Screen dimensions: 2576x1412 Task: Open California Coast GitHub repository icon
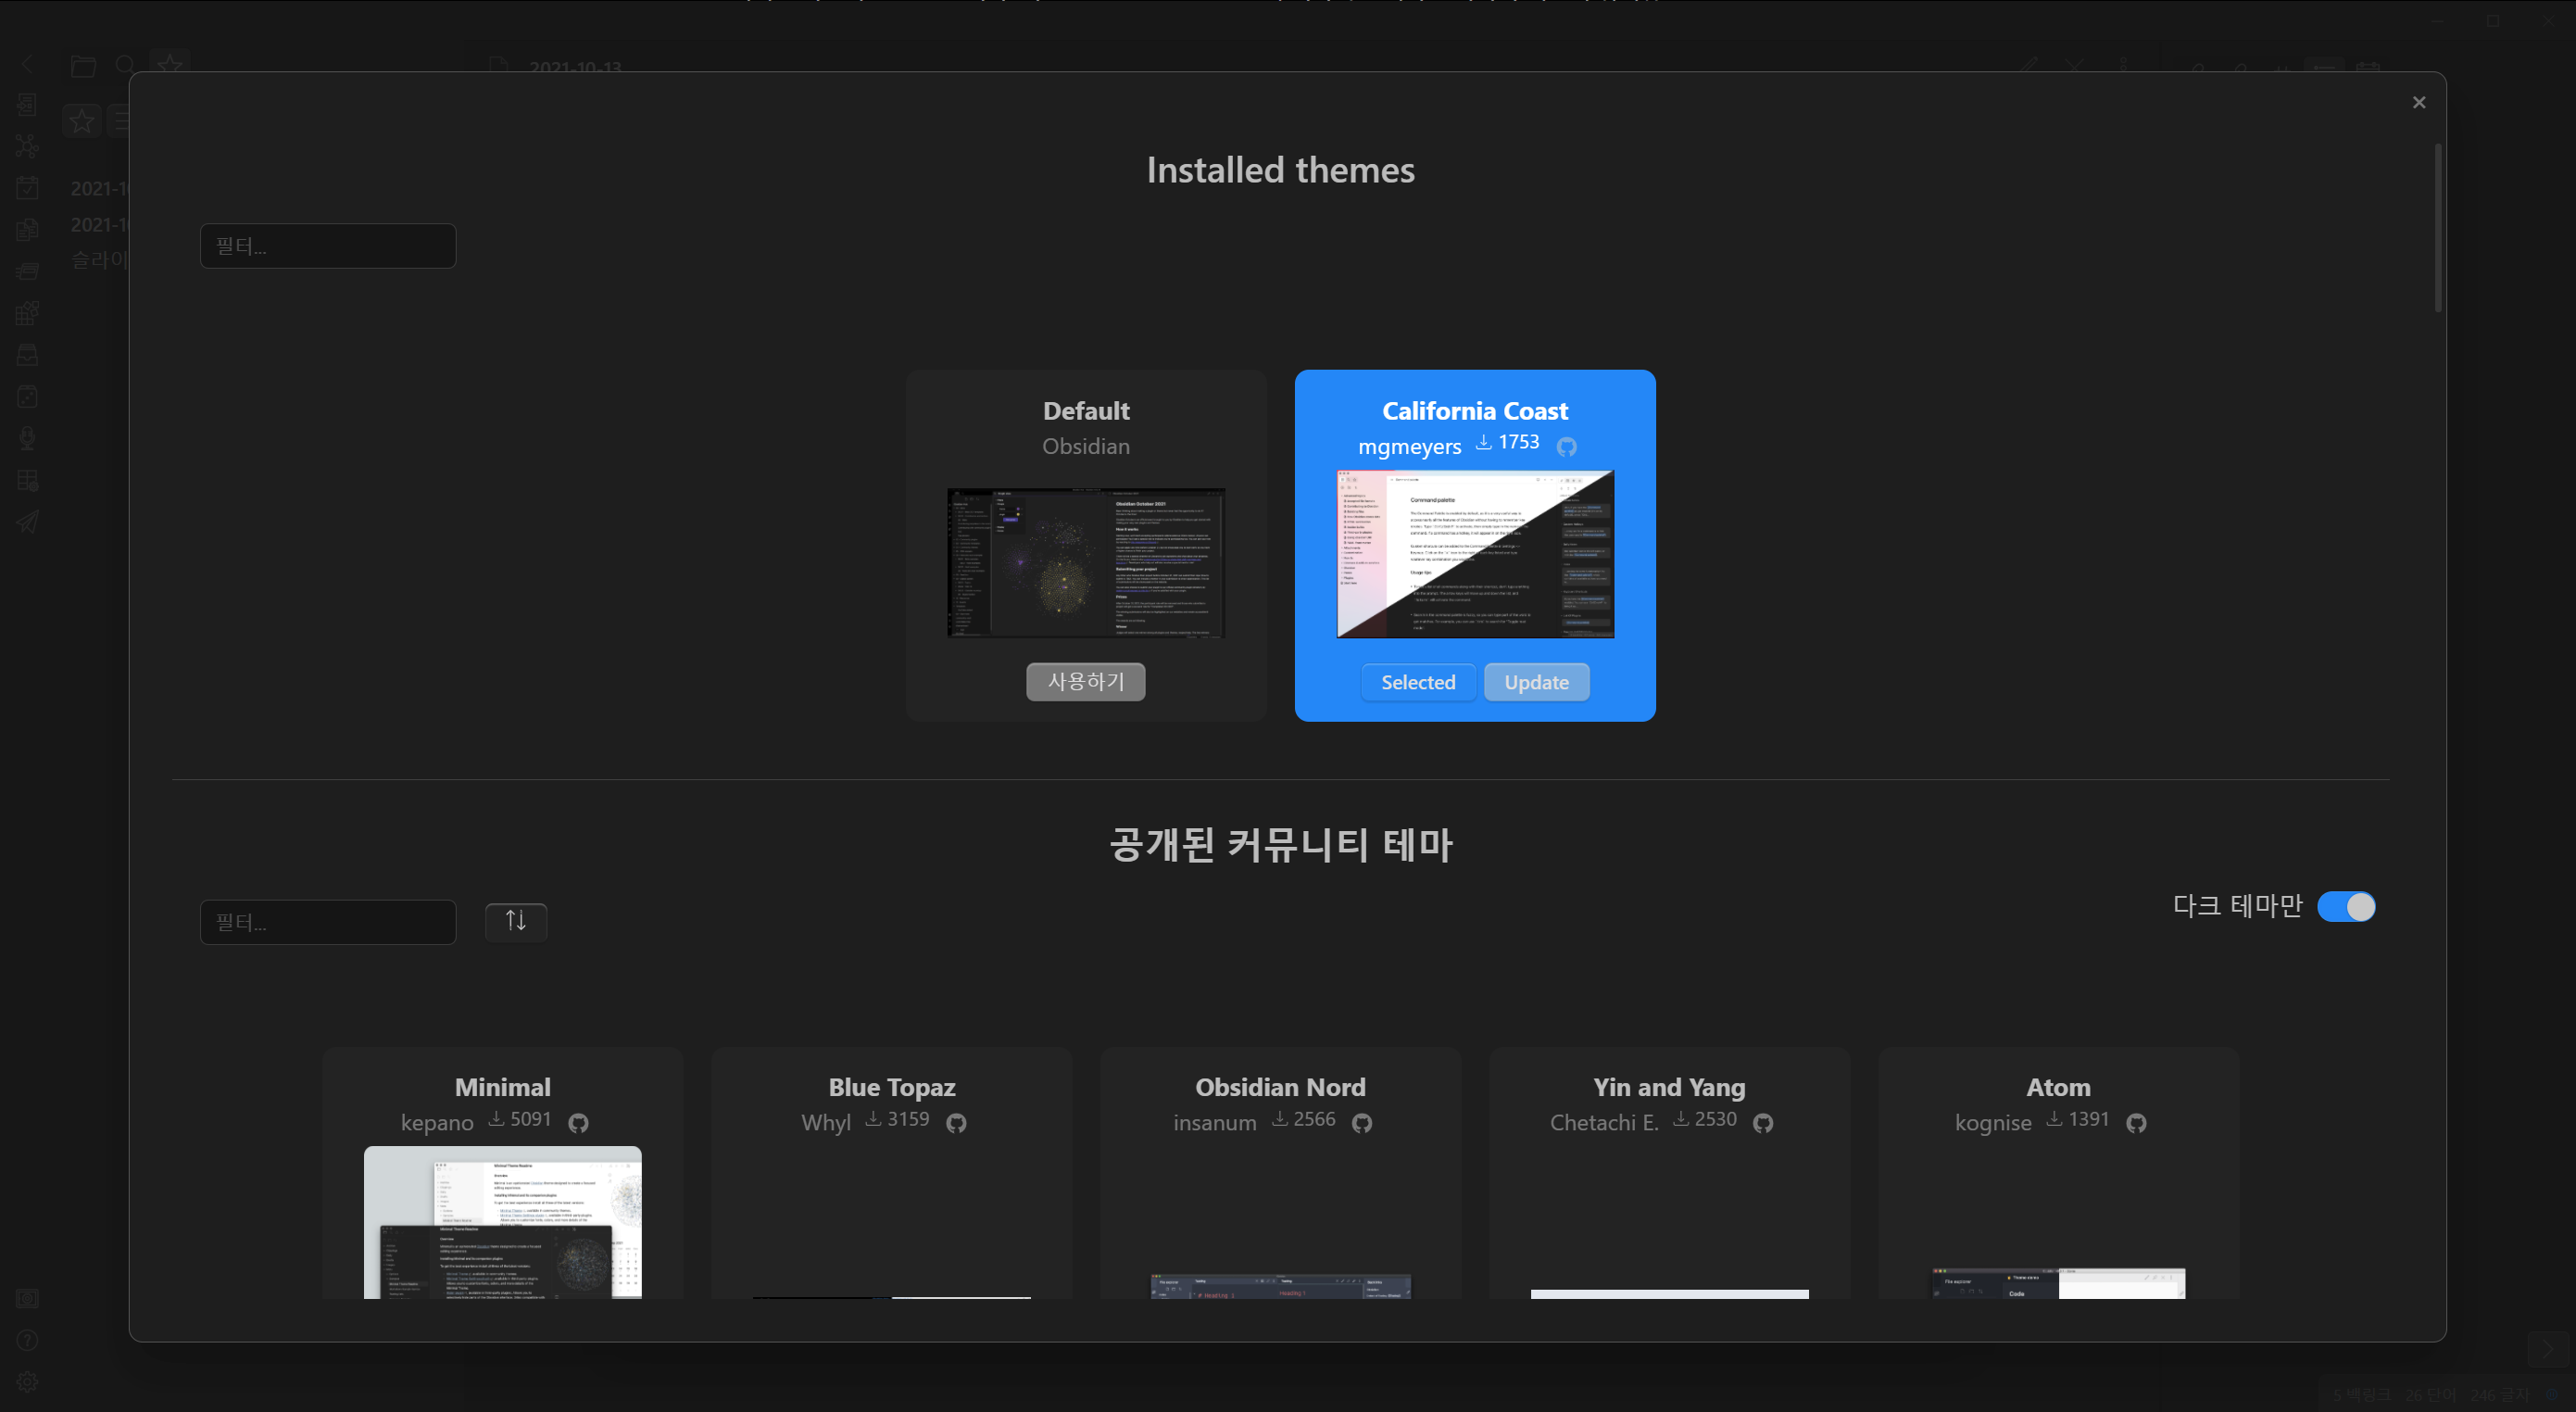[1566, 446]
